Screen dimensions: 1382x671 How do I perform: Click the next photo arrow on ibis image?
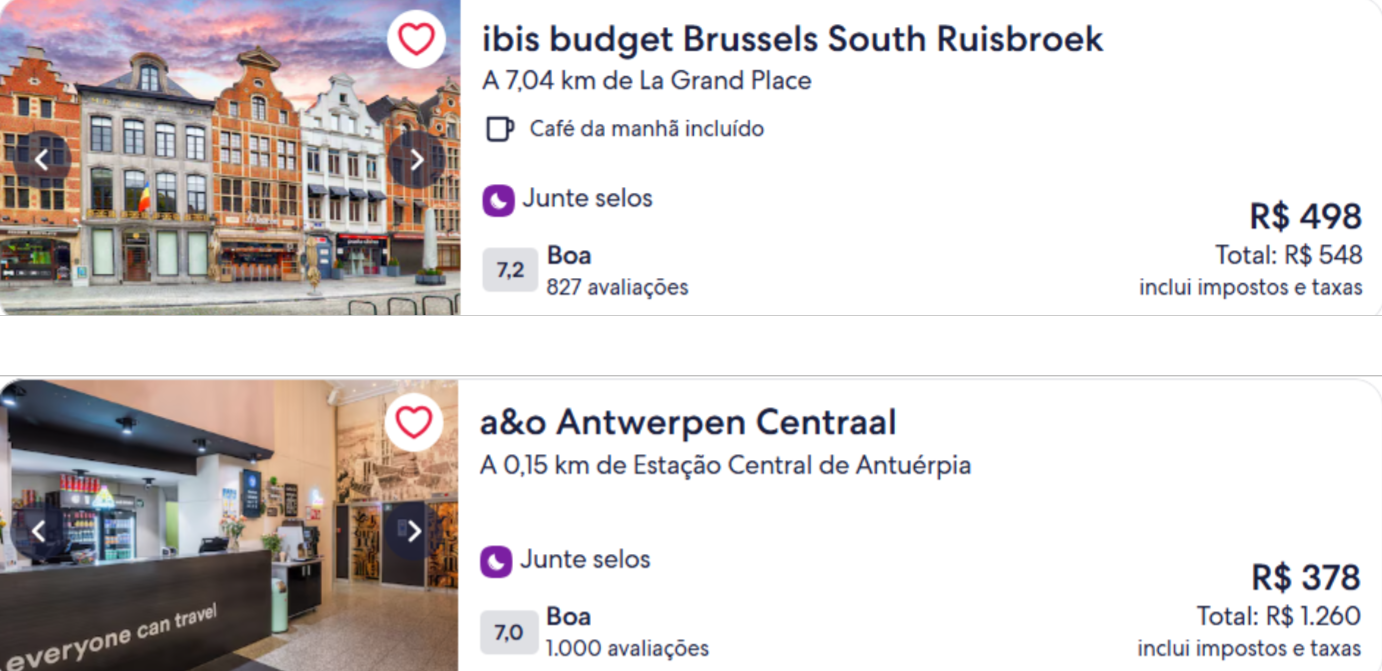419,160
